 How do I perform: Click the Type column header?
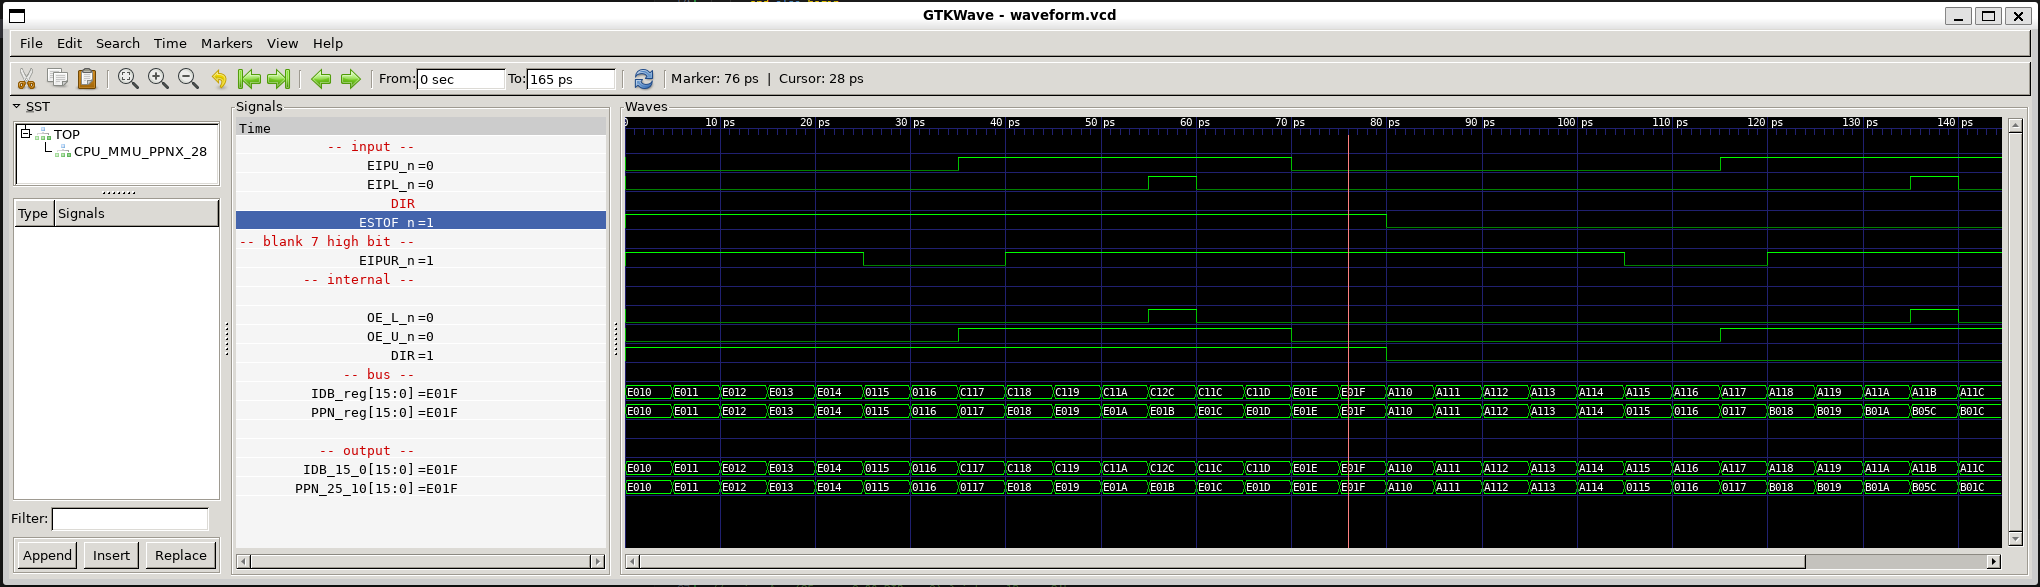coord(33,213)
